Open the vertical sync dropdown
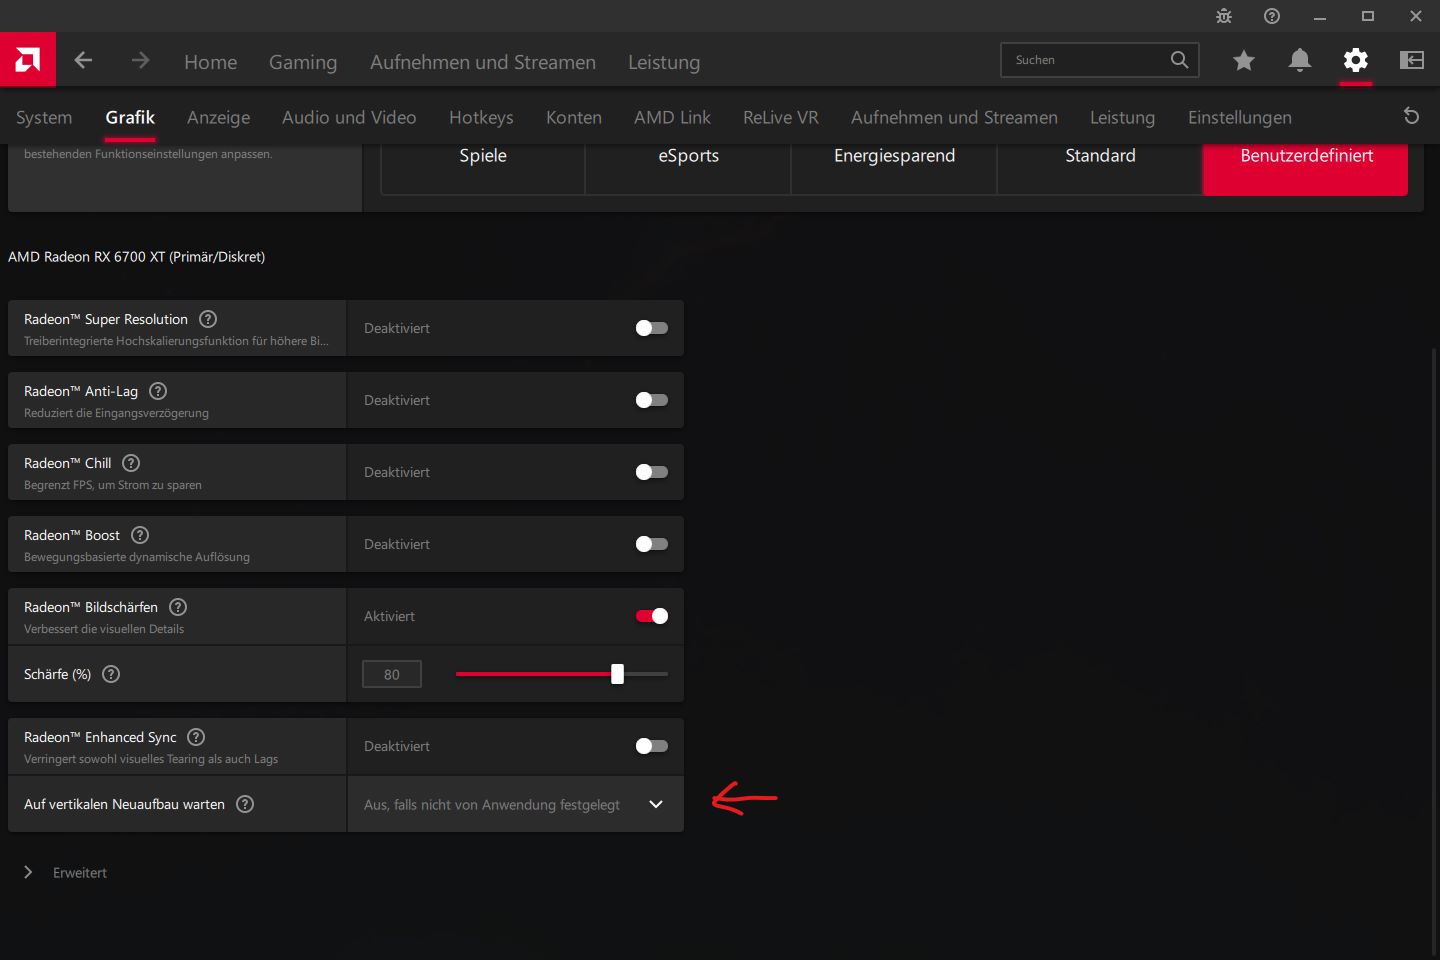The height and width of the screenshot is (960, 1440). pos(515,804)
